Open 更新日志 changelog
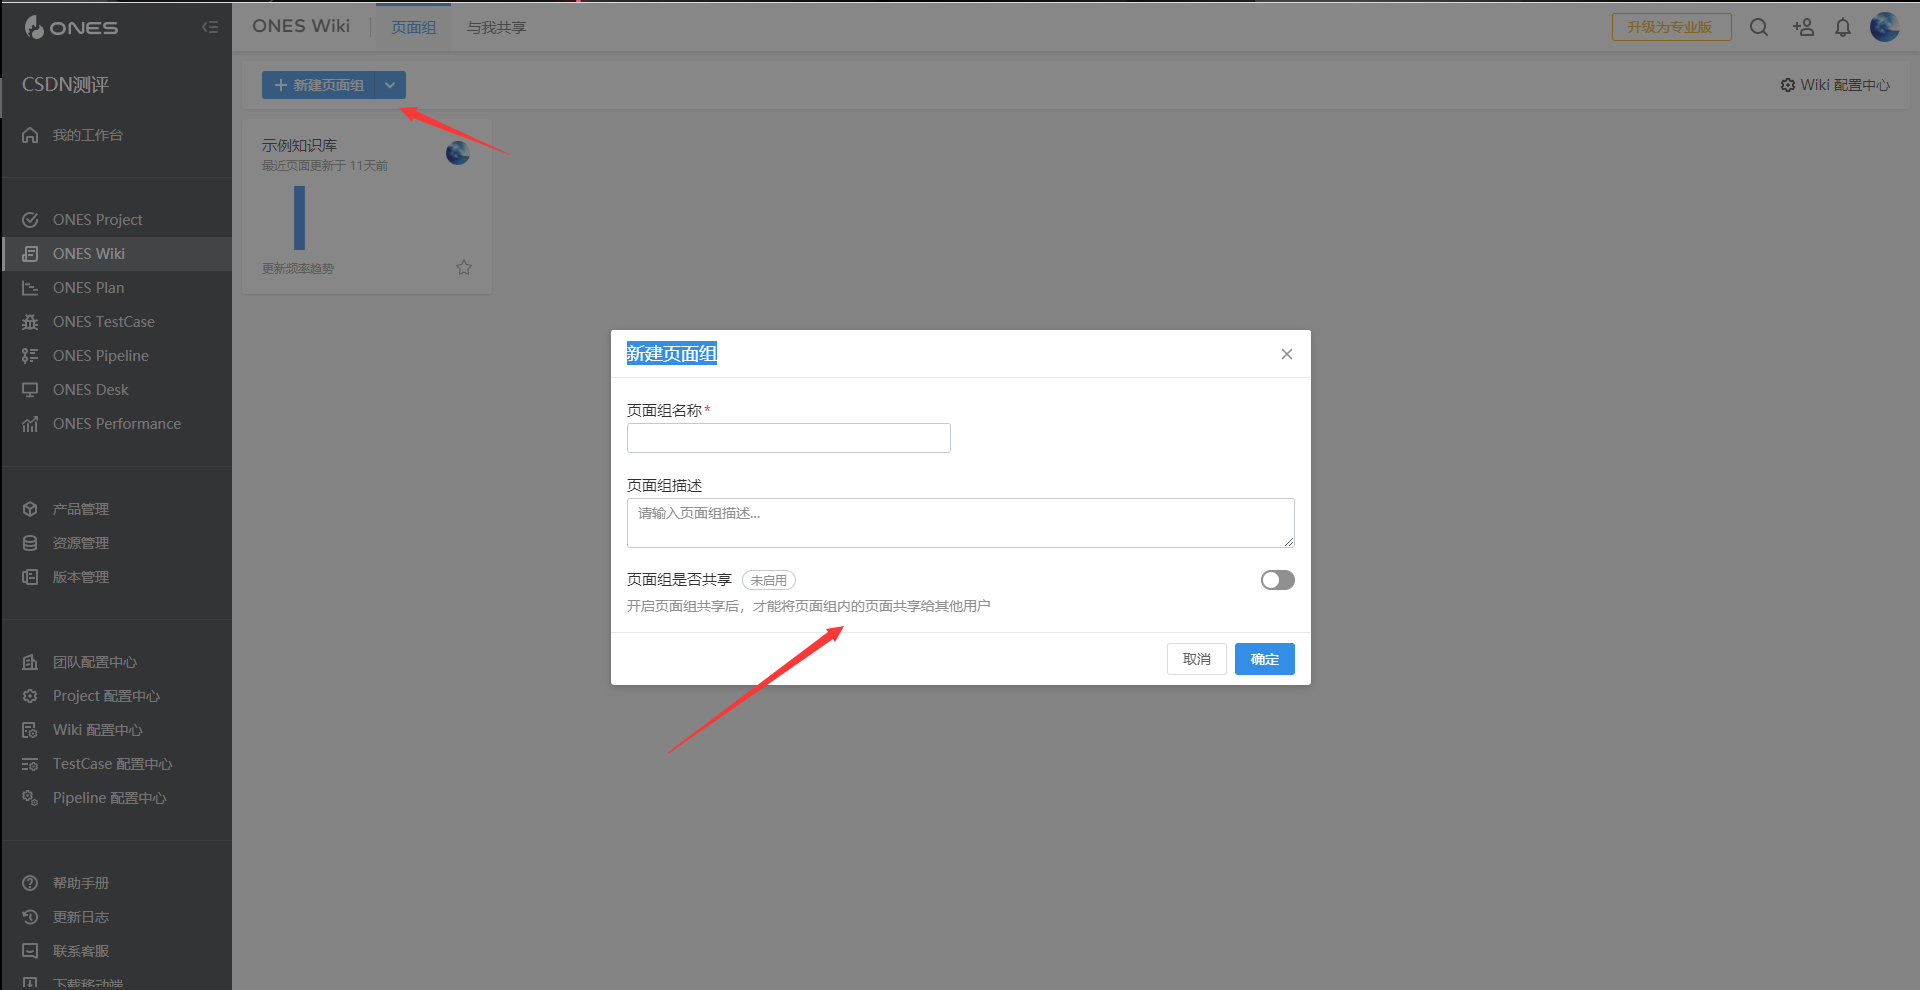Screen dimensions: 1920x990 pyautogui.click(x=117, y=917)
